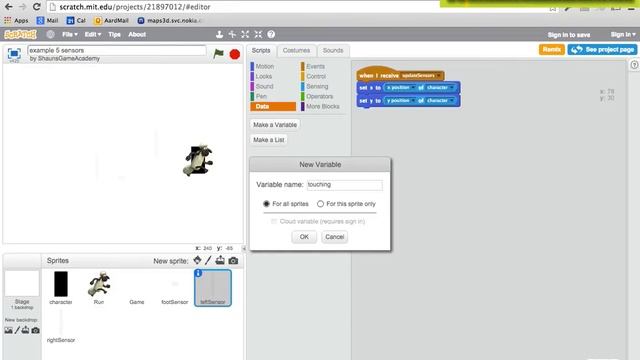The height and width of the screenshot is (360, 640).
Task: Open the Cal bookmark
Action: point(76,20)
